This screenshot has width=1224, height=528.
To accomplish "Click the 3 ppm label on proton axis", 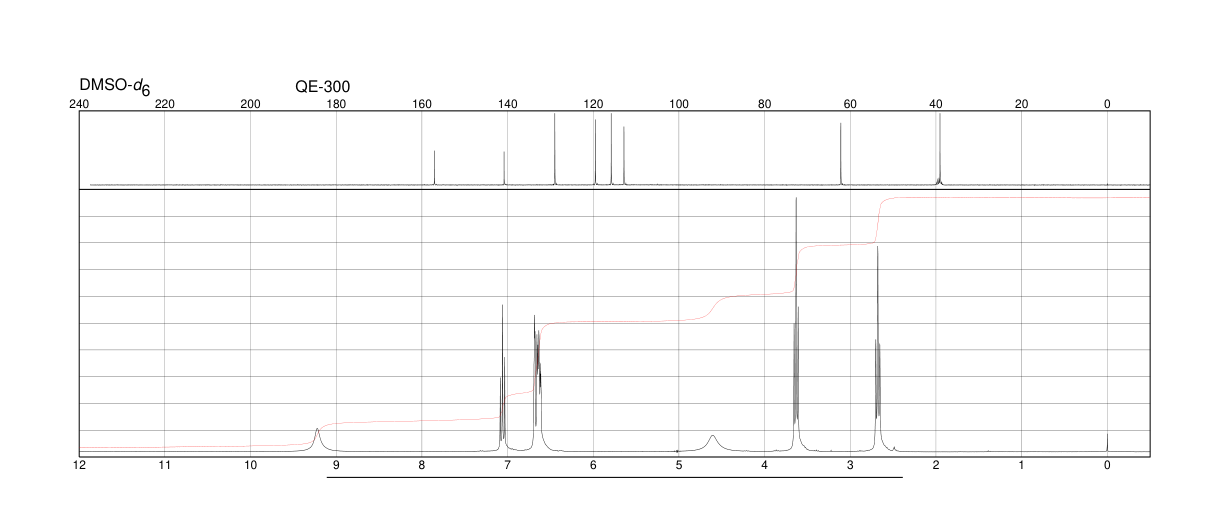I will 850,465.
